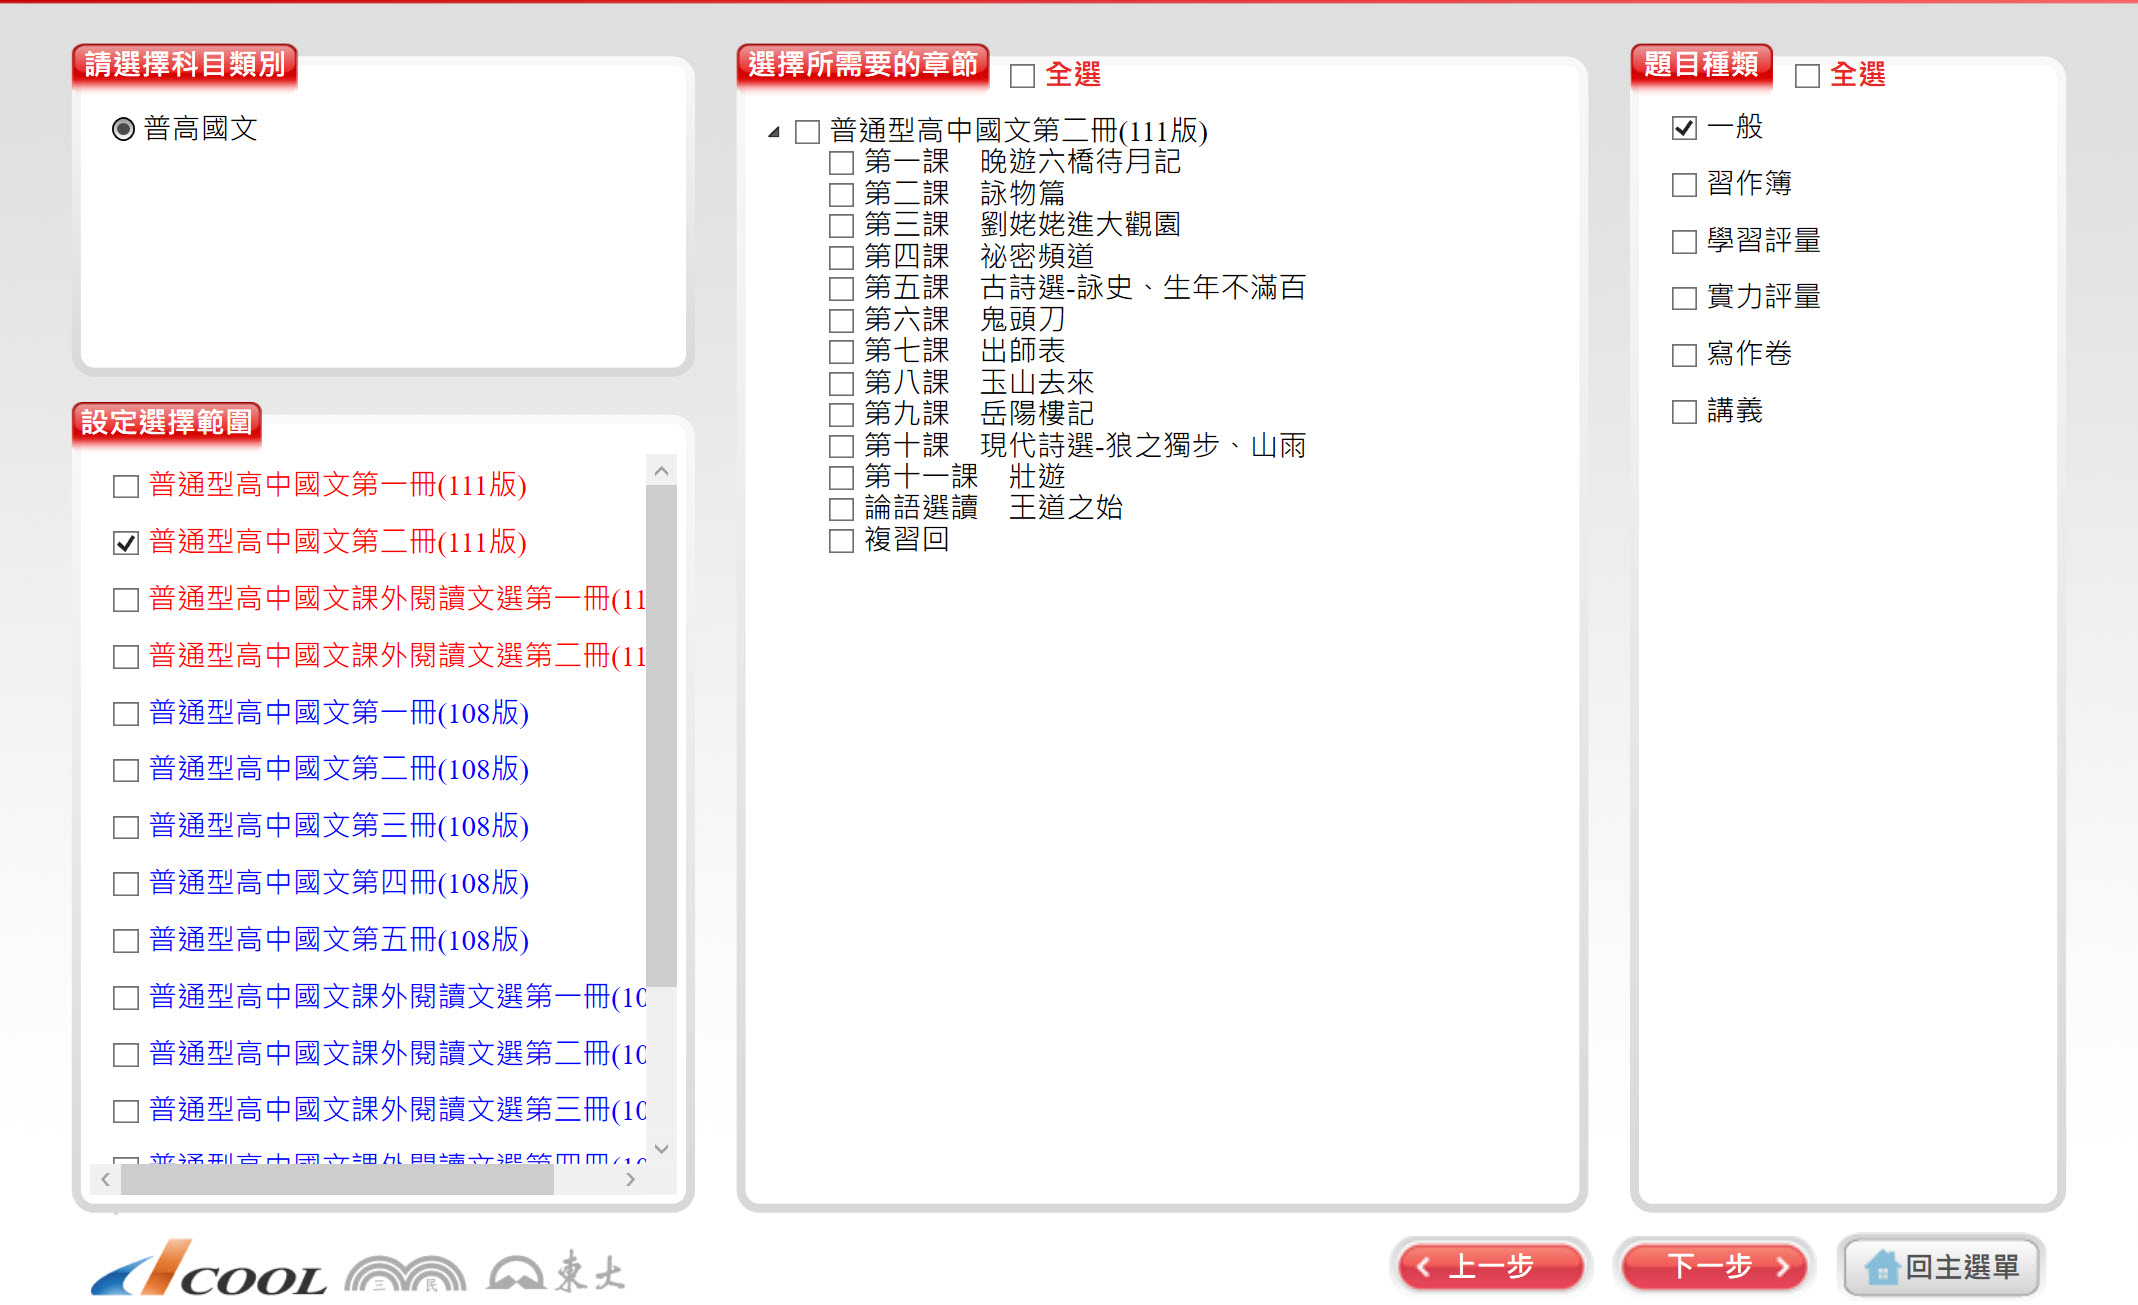Select the 複習回 checkbox

[x=842, y=541]
